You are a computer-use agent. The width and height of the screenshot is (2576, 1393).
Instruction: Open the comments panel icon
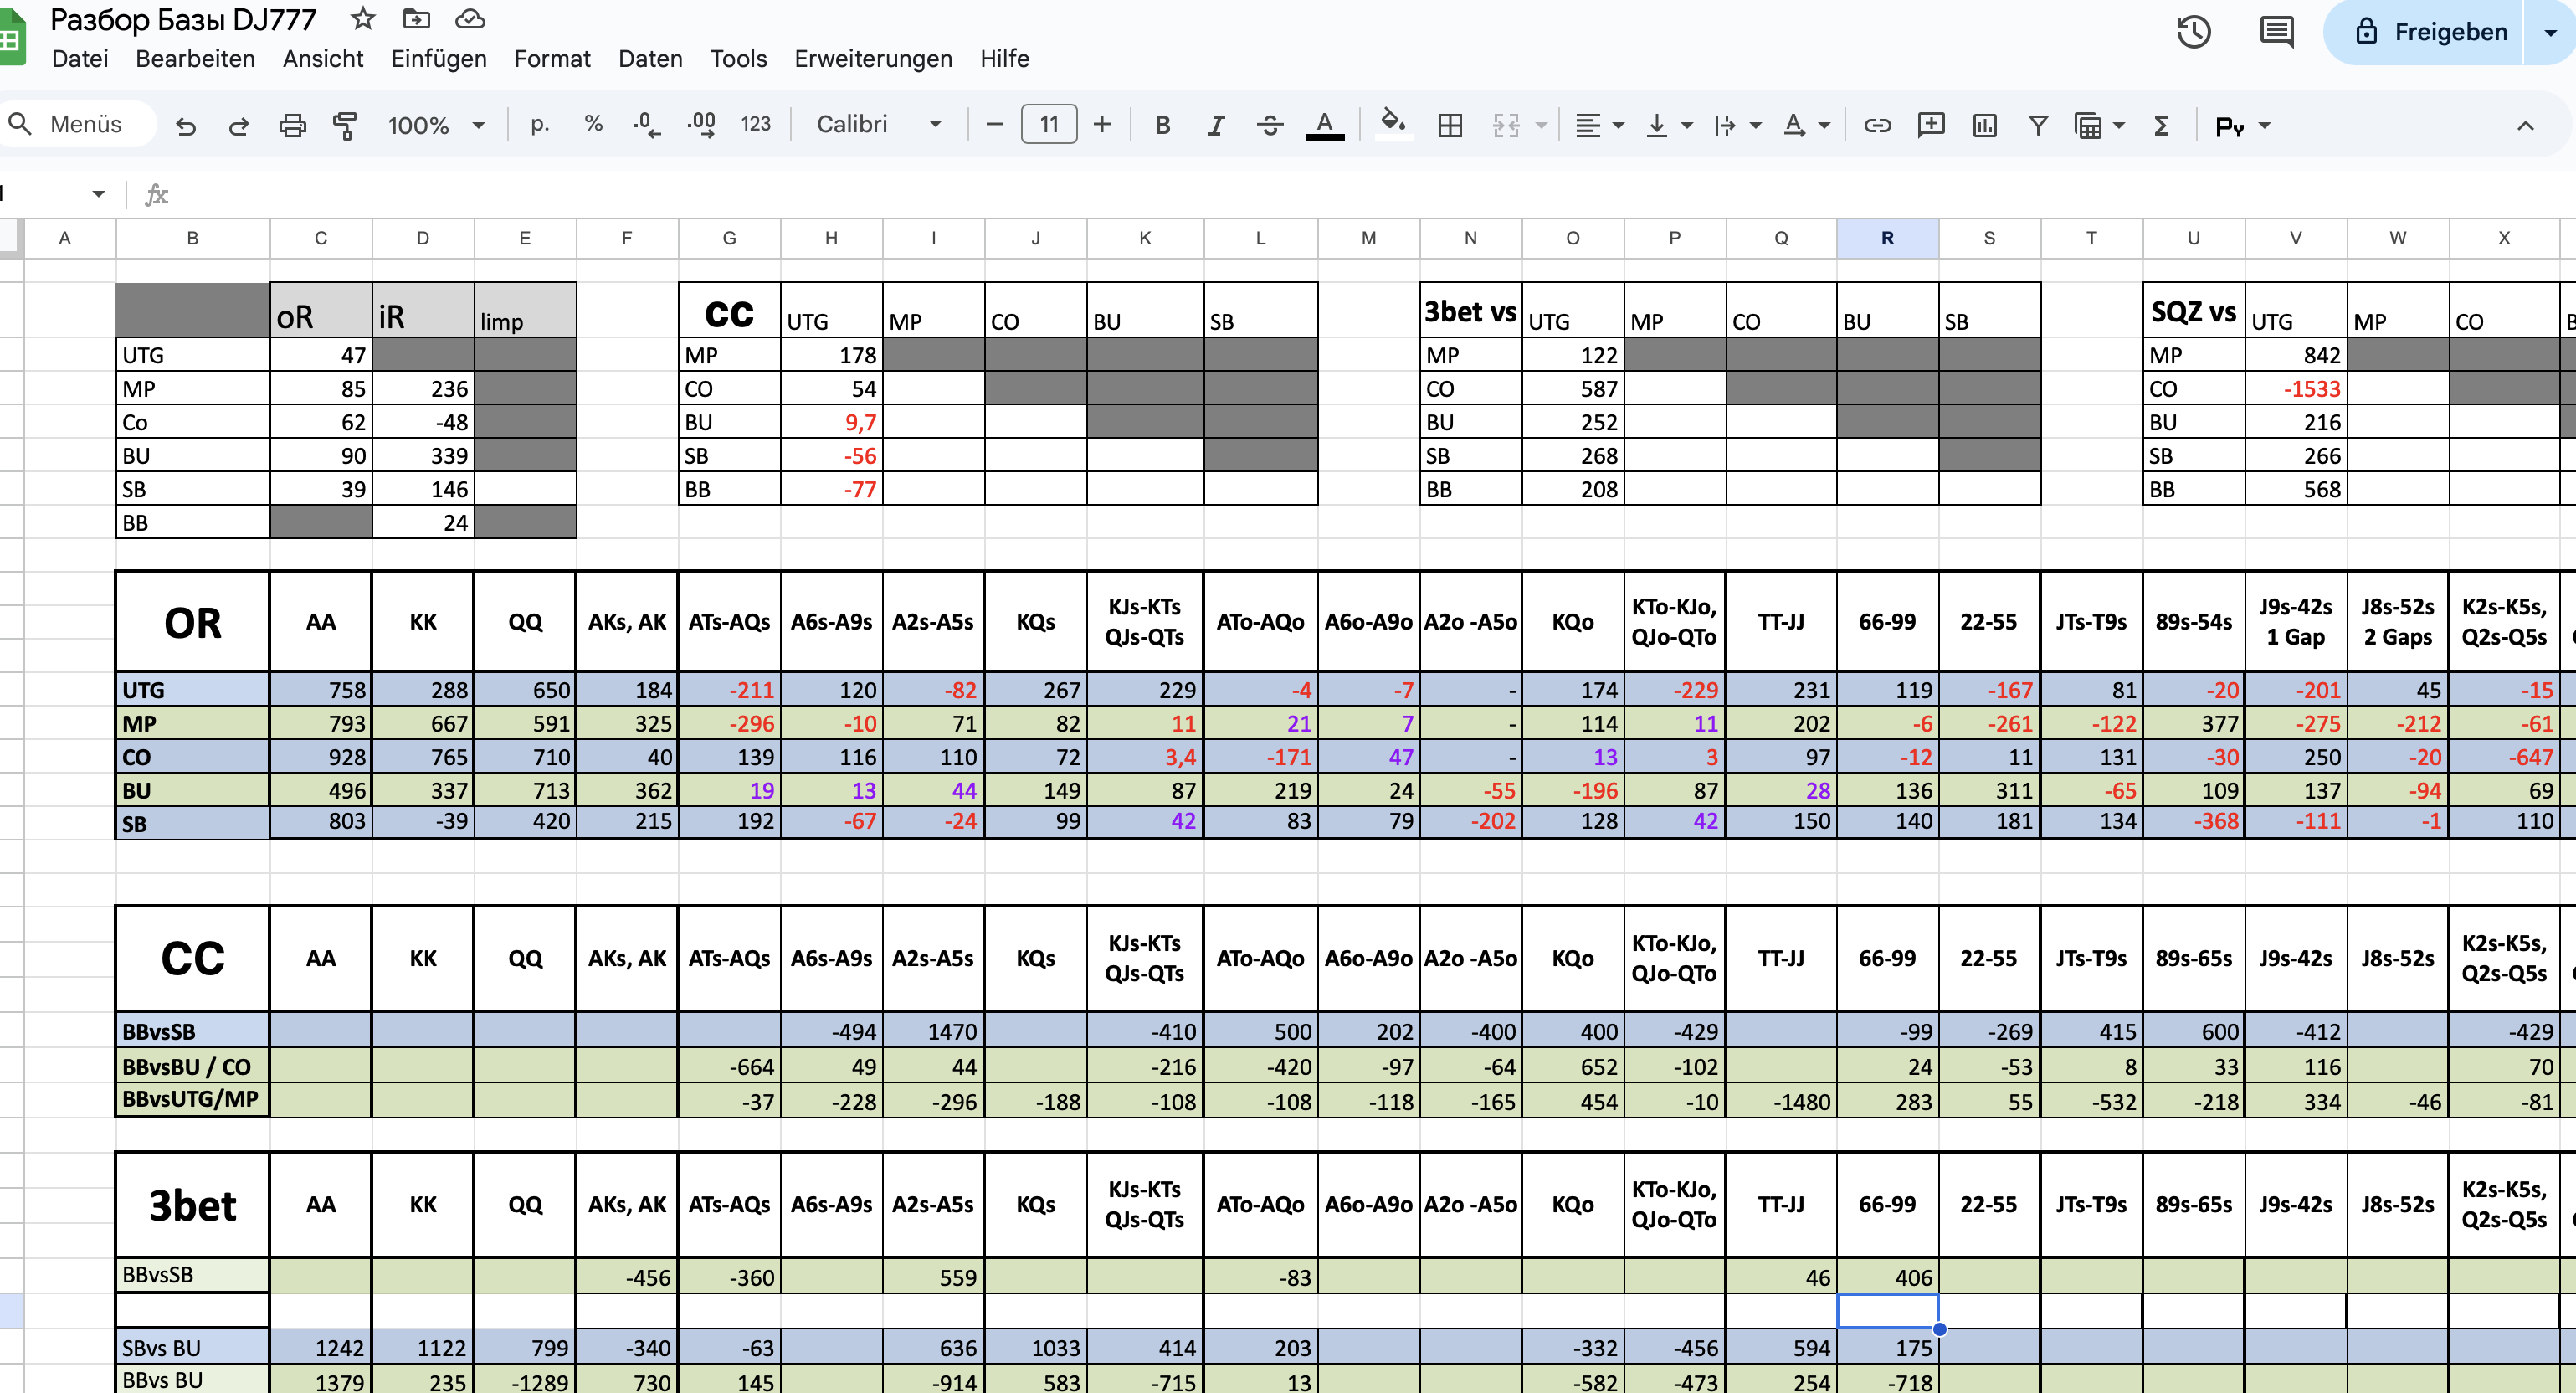coord(2277,32)
